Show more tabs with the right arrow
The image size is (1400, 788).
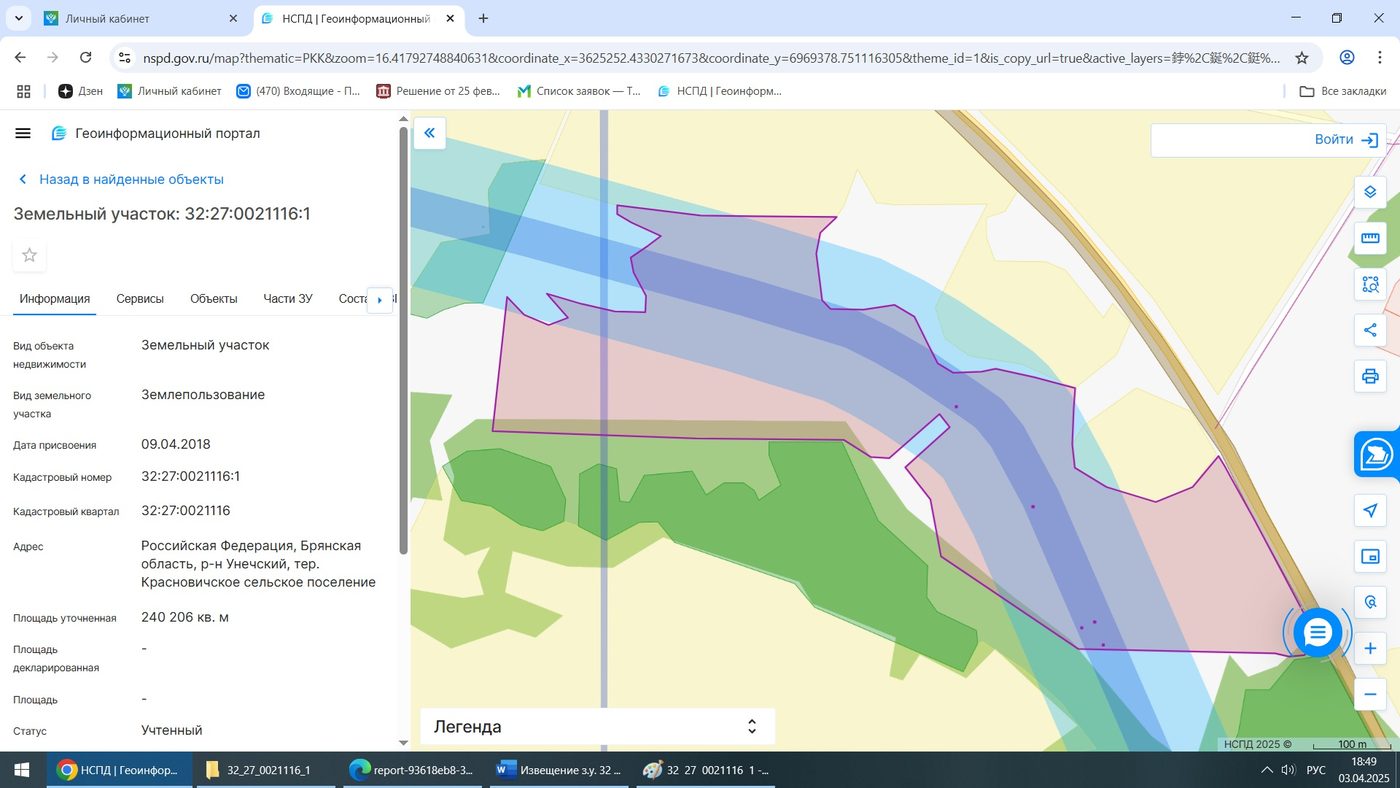(x=379, y=300)
